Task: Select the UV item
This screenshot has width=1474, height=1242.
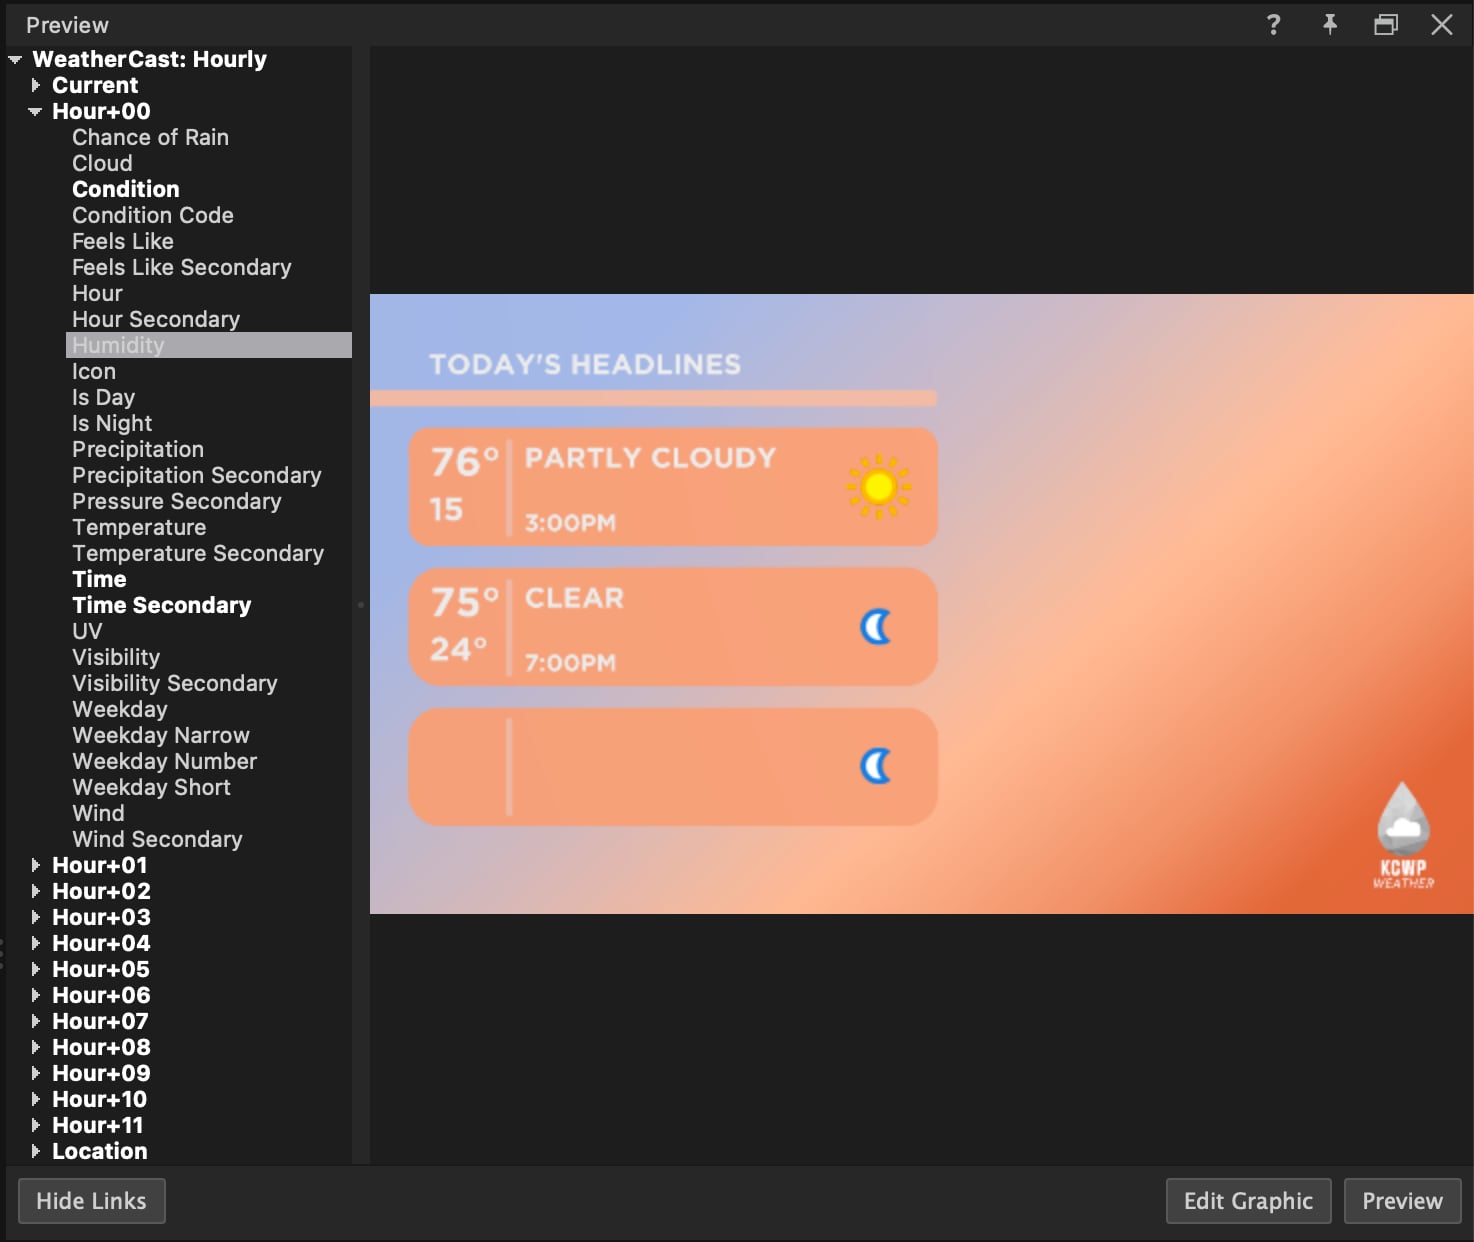Action: (x=87, y=632)
